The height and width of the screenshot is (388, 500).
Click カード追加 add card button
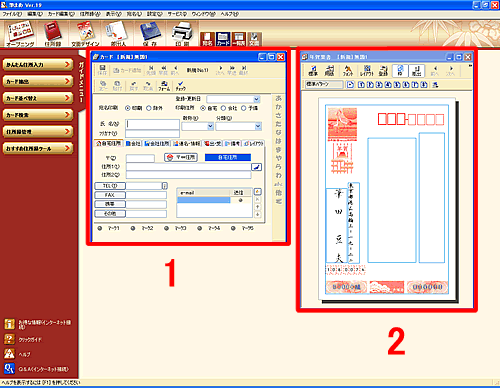[127, 70]
